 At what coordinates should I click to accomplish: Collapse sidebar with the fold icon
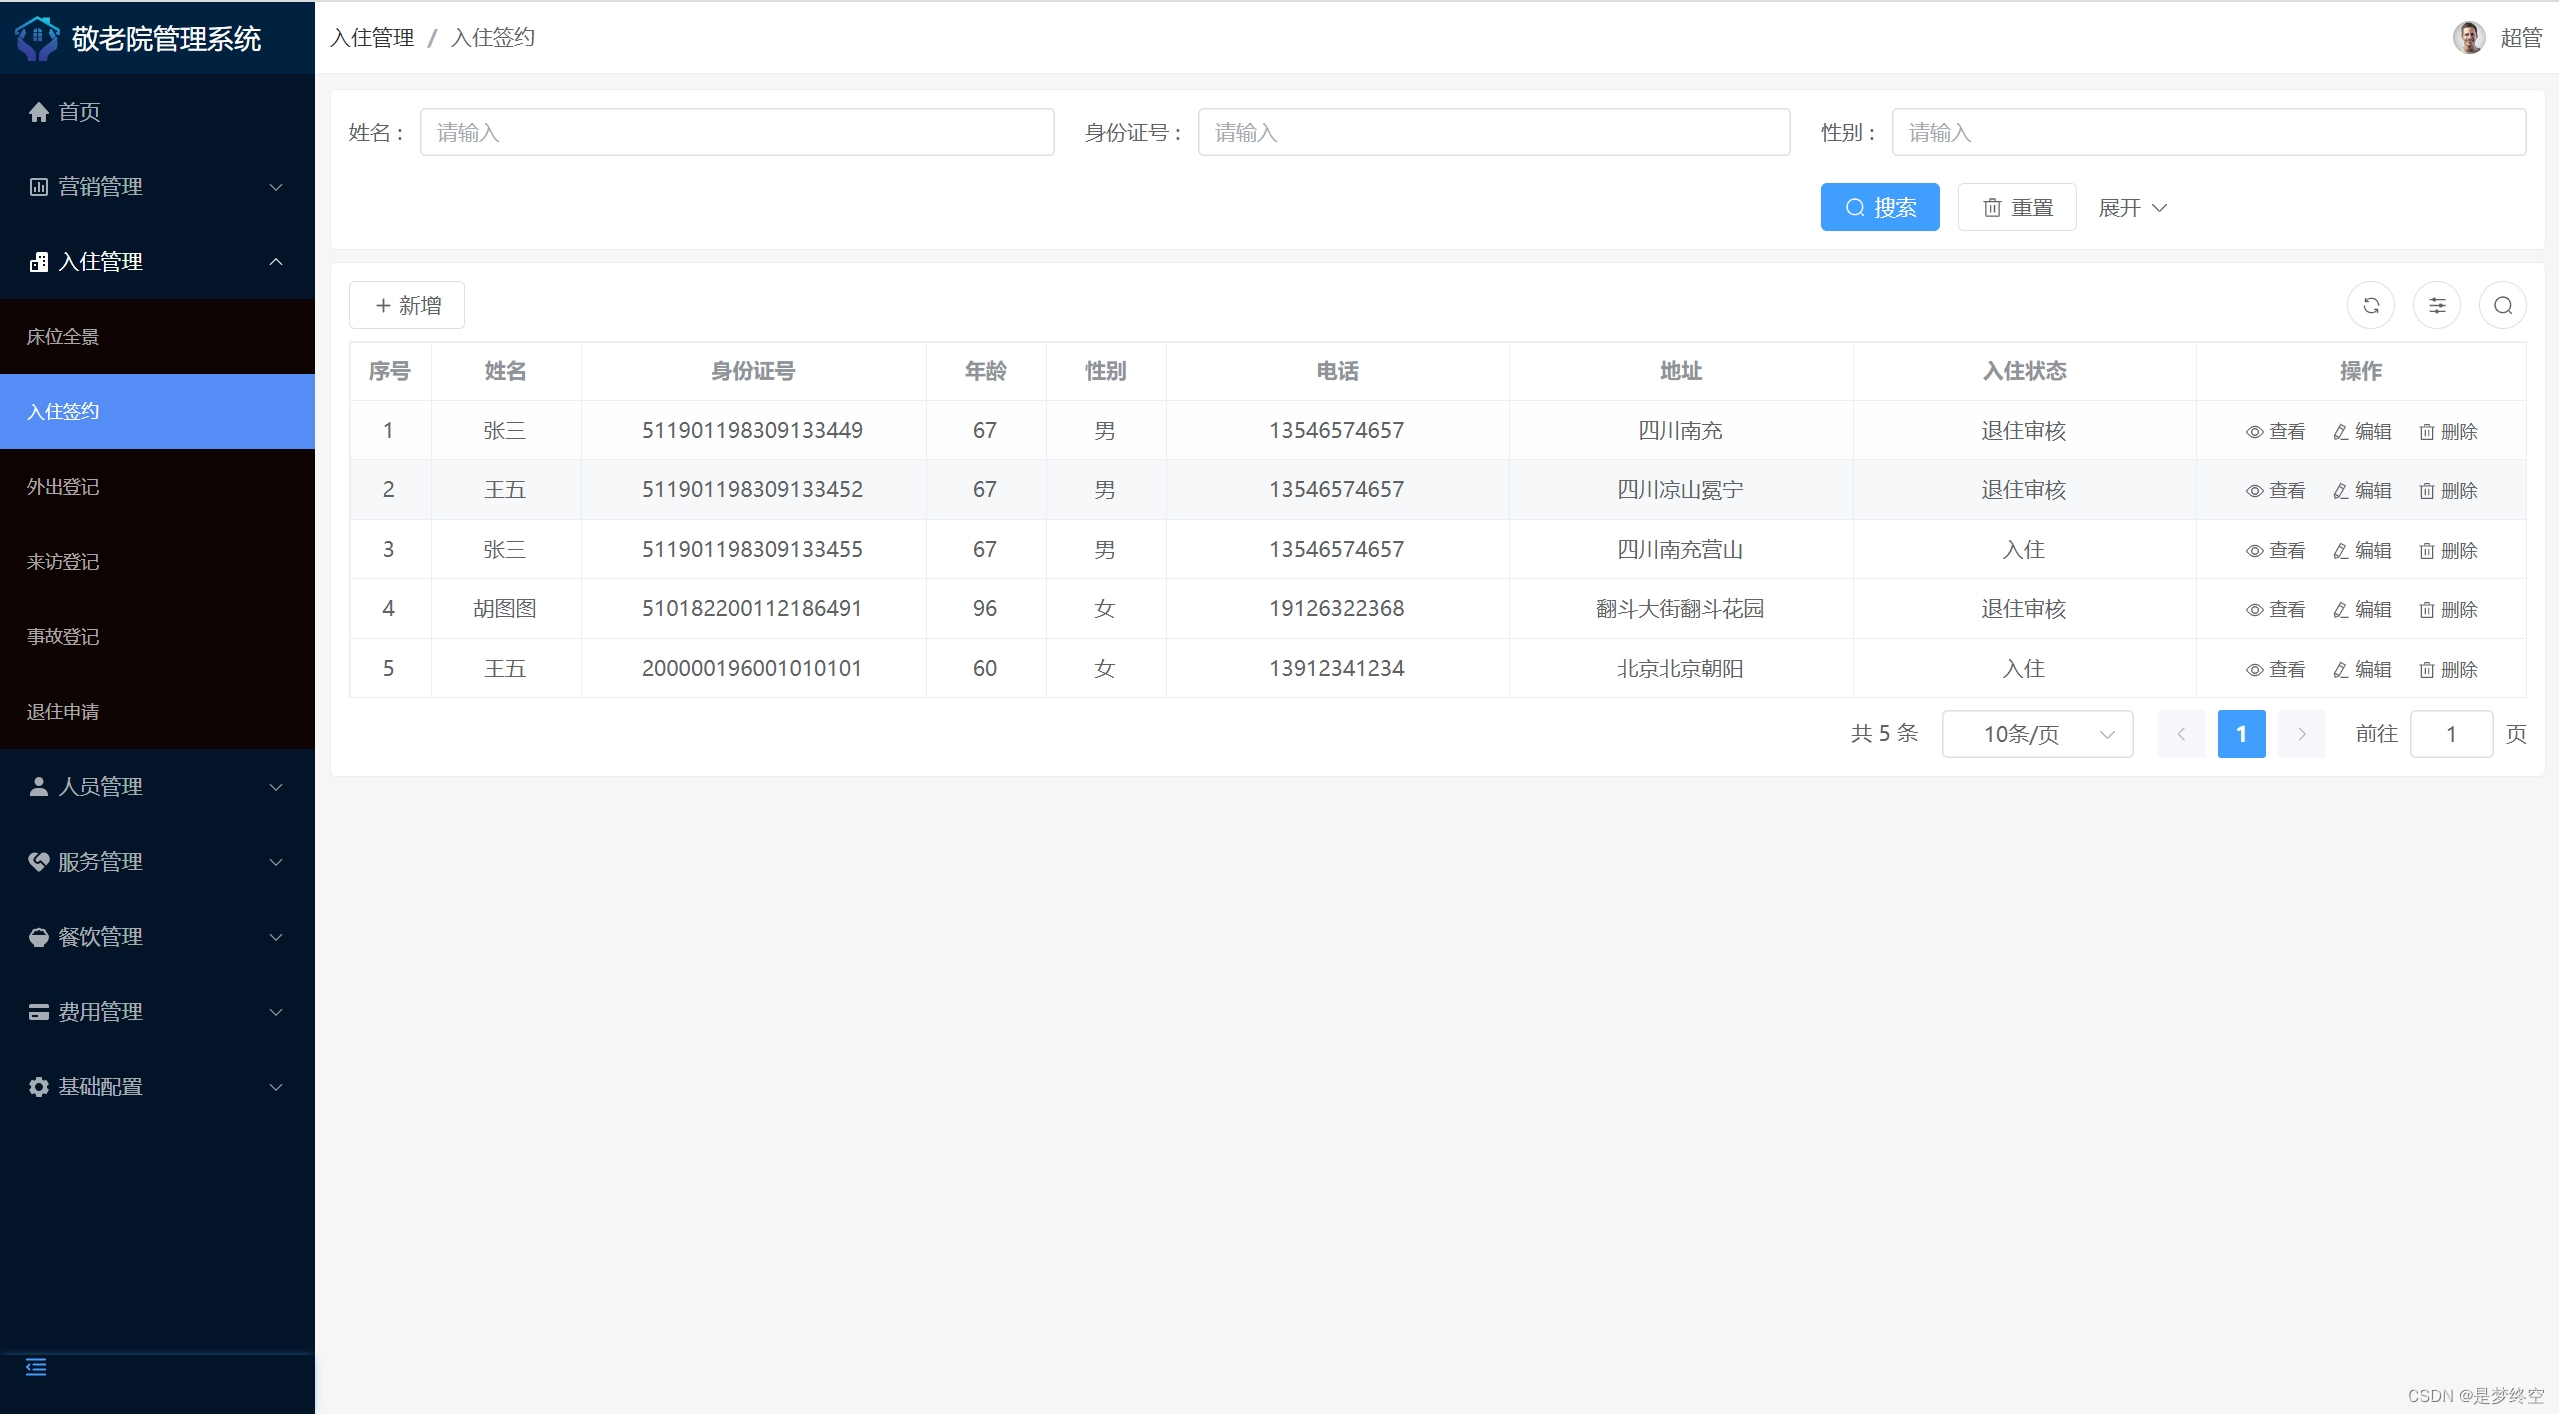click(36, 1367)
